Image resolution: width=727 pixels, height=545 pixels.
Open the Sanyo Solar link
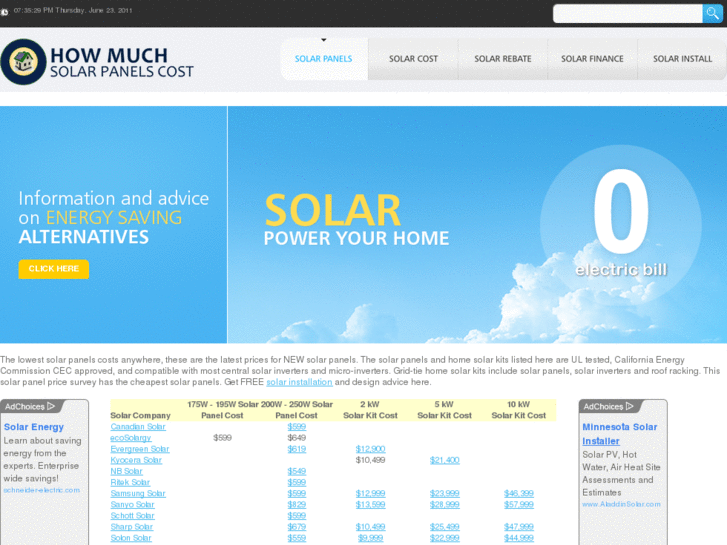pyautogui.click(x=132, y=505)
